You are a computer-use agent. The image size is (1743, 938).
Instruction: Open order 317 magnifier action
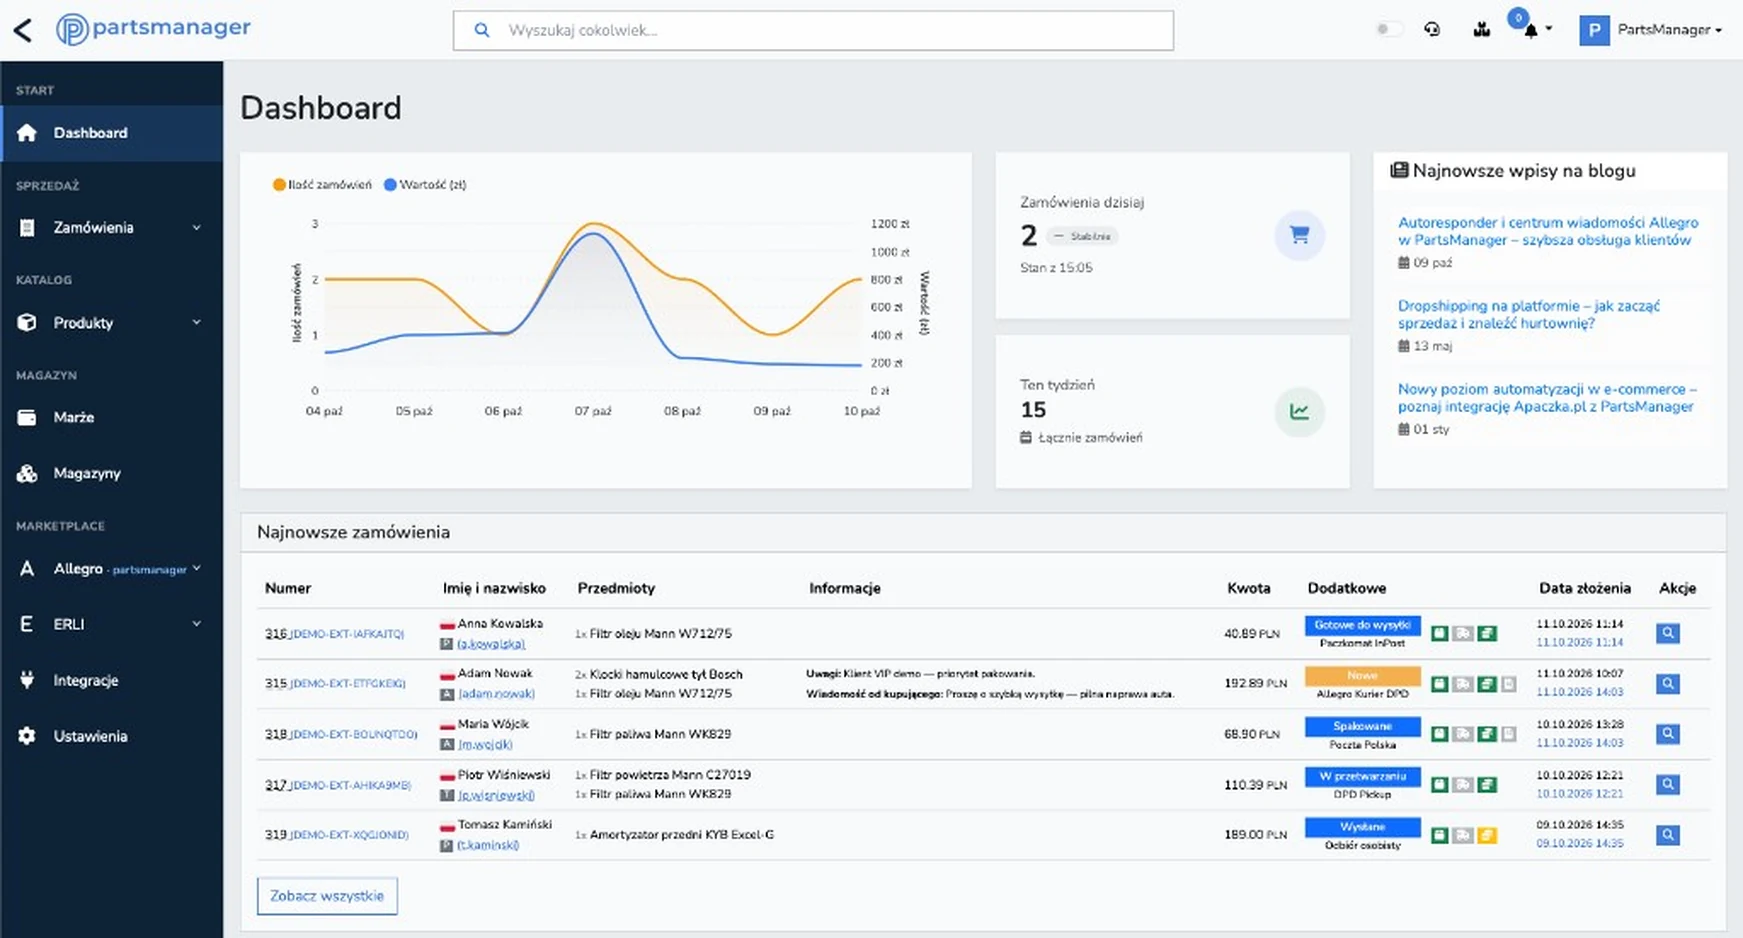click(1667, 785)
